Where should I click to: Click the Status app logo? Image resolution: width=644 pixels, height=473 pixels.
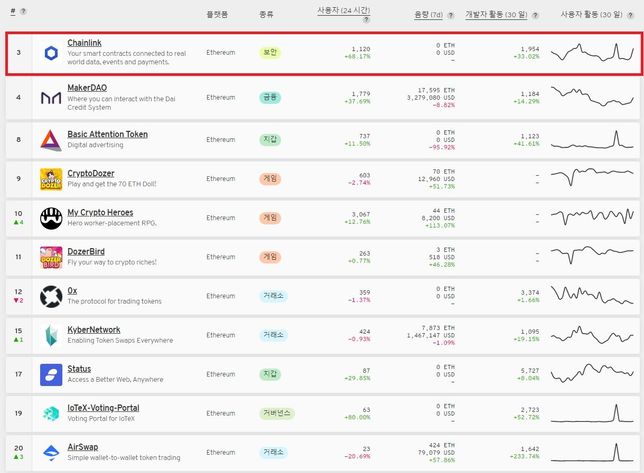(x=51, y=374)
